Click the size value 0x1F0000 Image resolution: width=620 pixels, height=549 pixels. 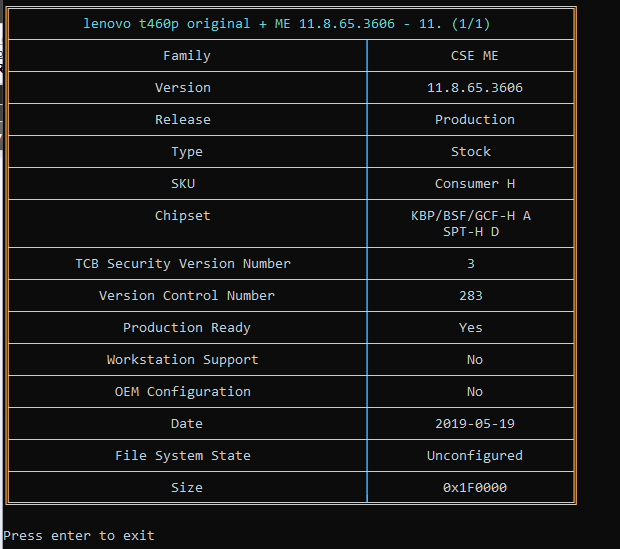click(474, 488)
